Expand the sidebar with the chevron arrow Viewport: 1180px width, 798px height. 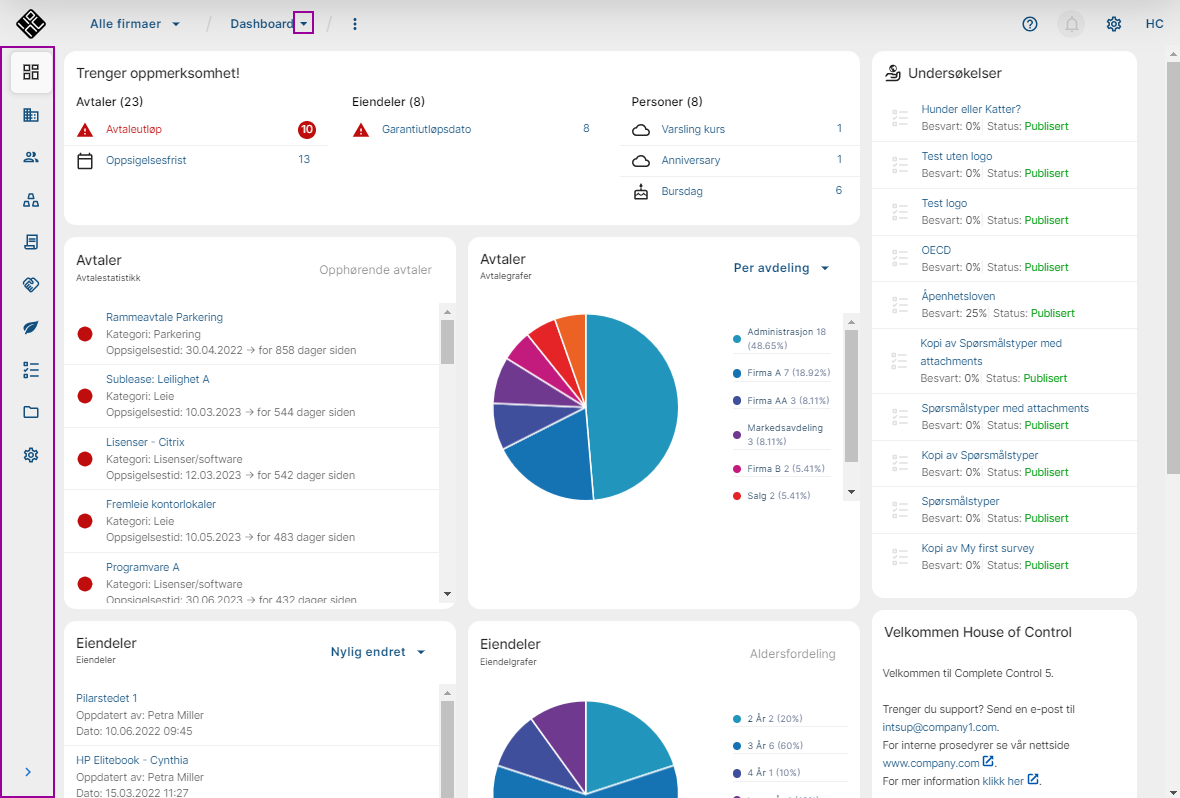point(28,772)
